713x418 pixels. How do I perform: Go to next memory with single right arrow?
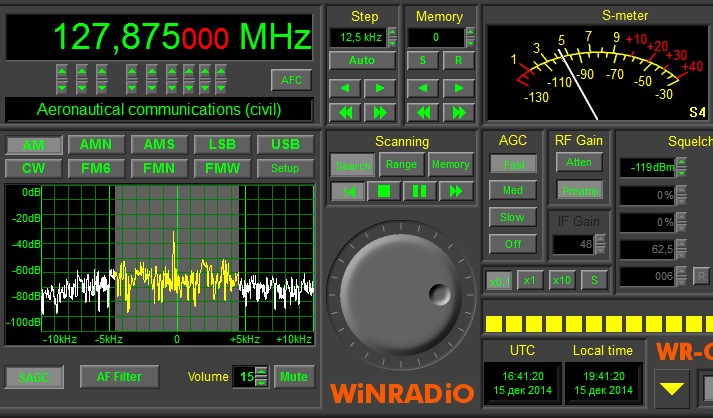pos(458,88)
